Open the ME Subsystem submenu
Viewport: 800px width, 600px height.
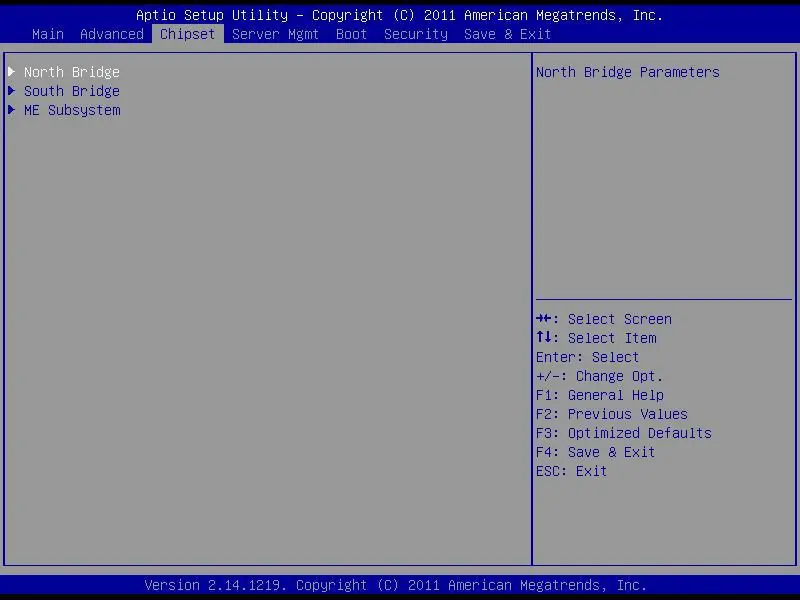tap(72, 110)
